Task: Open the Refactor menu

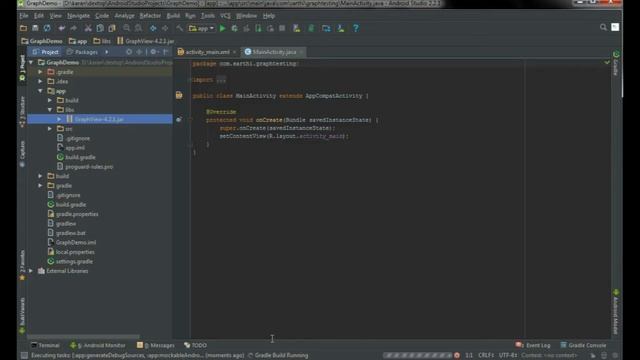Action: pyautogui.click(x=150, y=16)
